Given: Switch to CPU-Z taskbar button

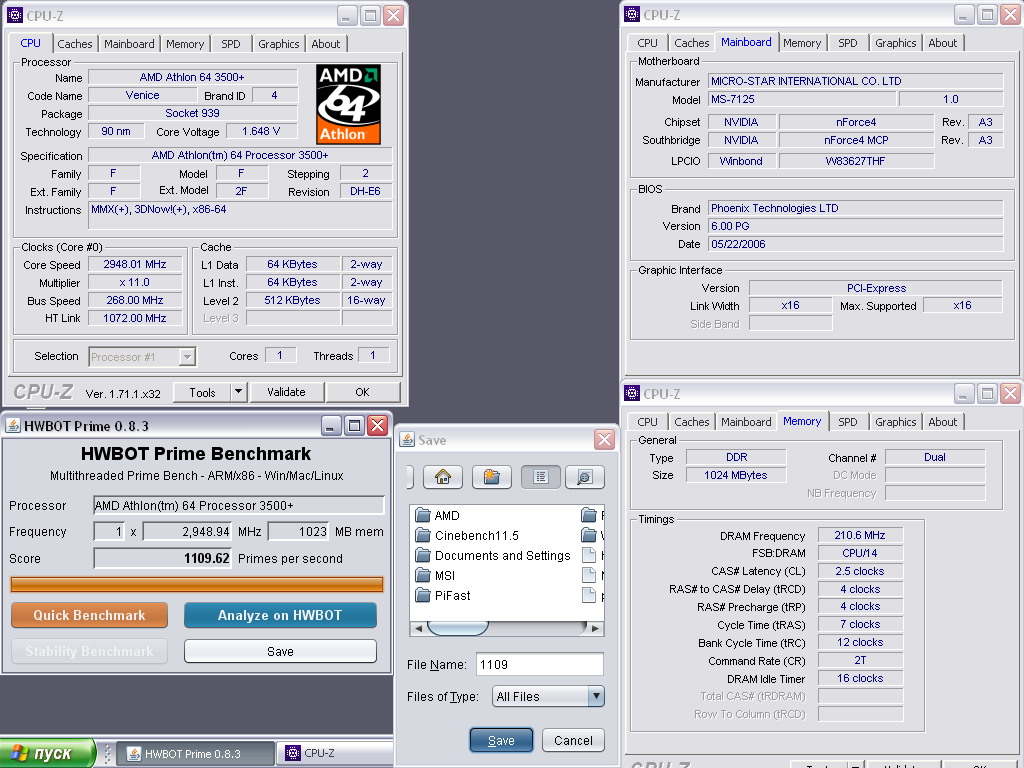Looking at the screenshot, I should coord(336,754).
